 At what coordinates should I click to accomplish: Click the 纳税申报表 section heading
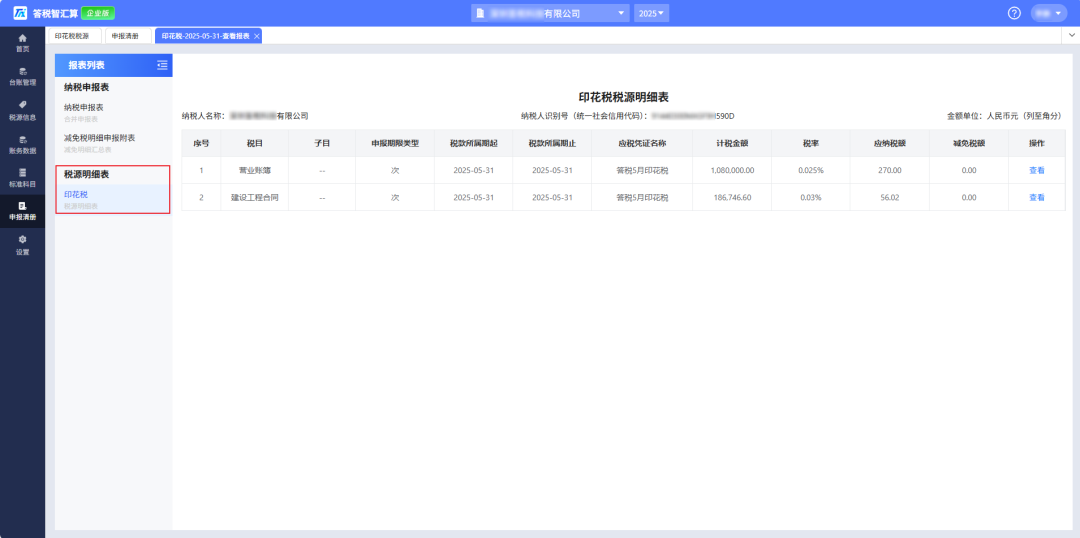coord(87,87)
